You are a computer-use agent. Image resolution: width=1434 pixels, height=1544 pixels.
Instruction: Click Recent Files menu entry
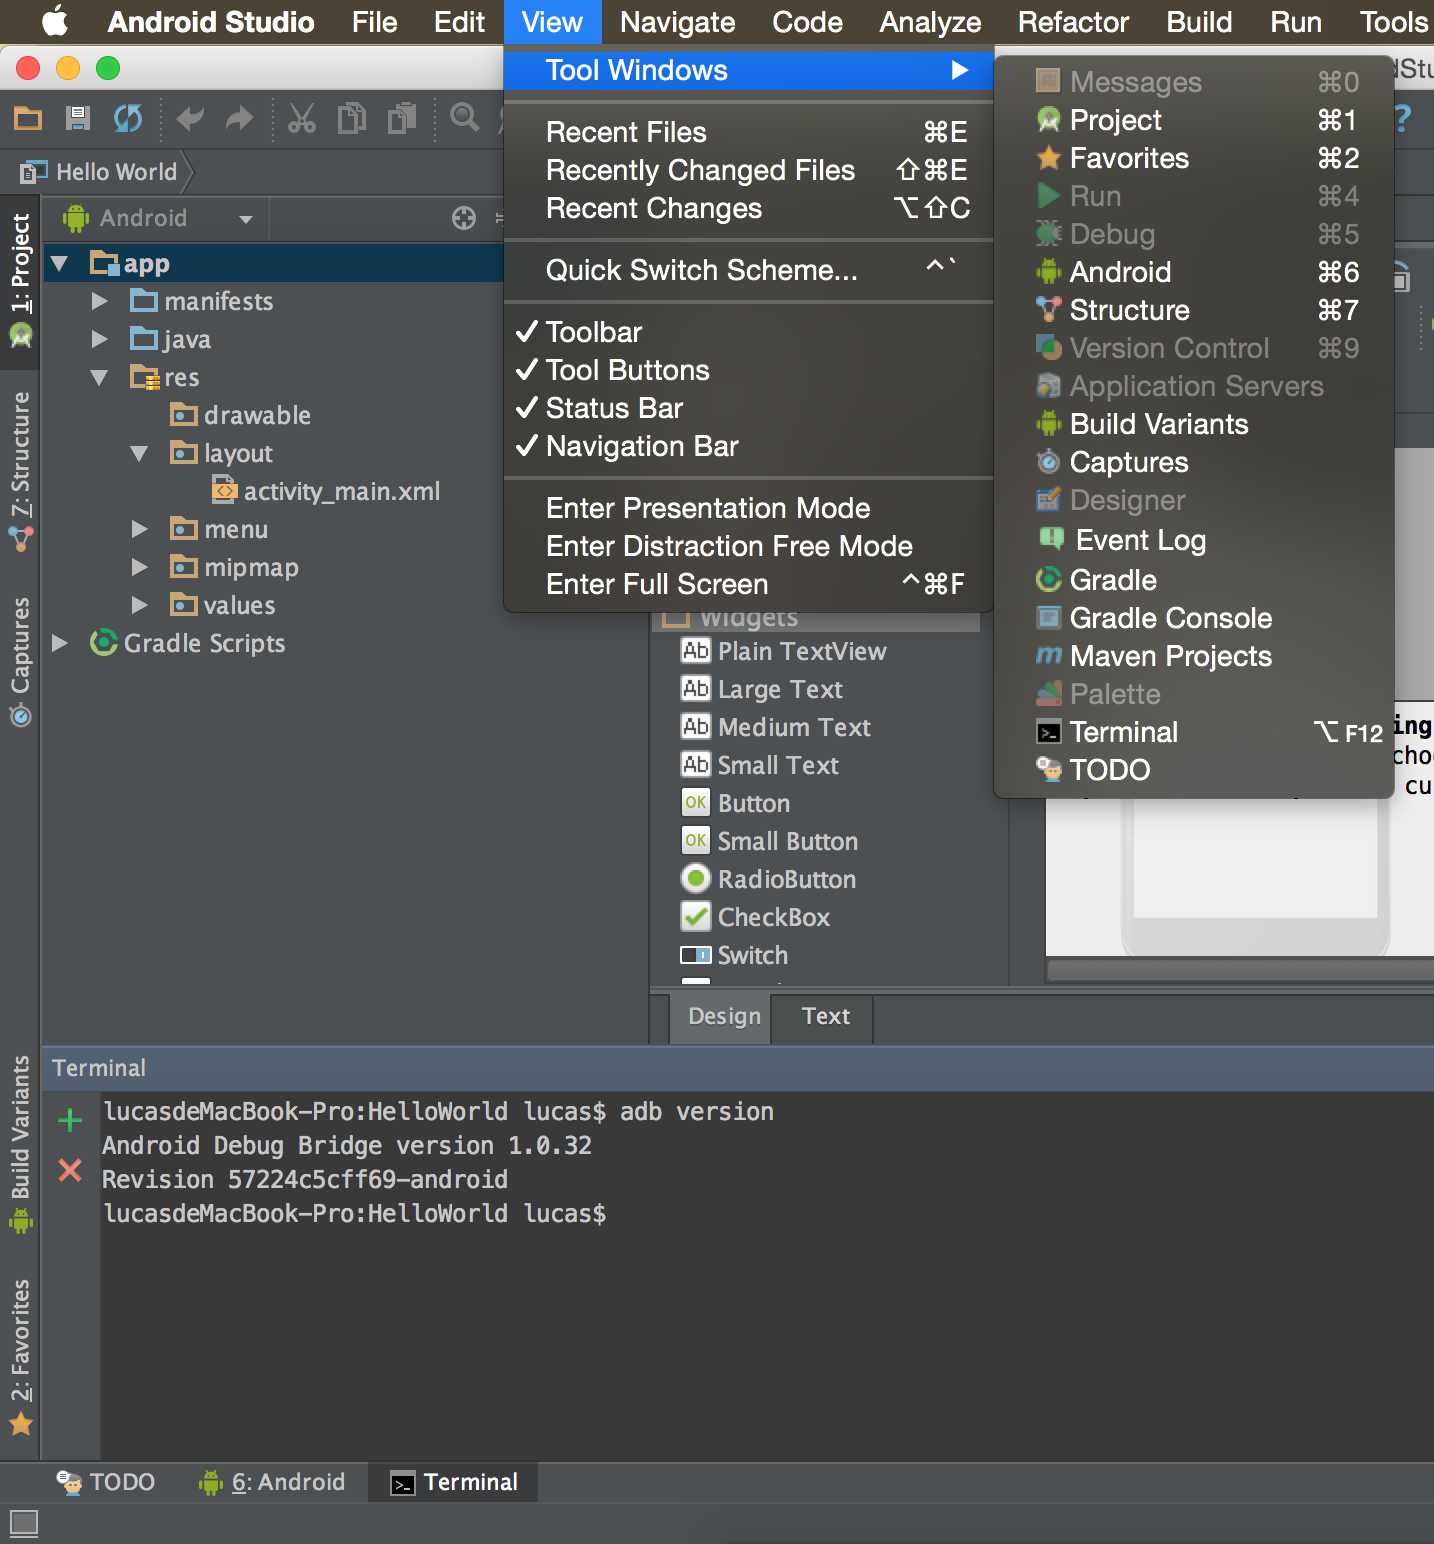(x=748, y=132)
